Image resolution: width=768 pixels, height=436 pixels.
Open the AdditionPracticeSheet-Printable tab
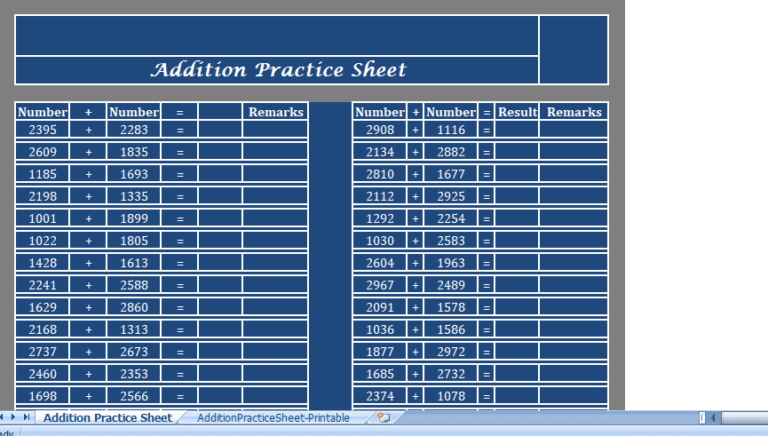[x=273, y=417]
